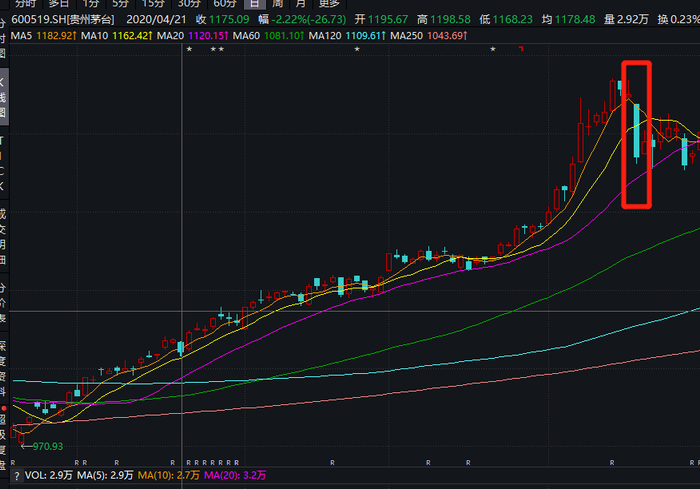Open the question-mark help icon beside VOL
700x489 pixels.
point(17,476)
